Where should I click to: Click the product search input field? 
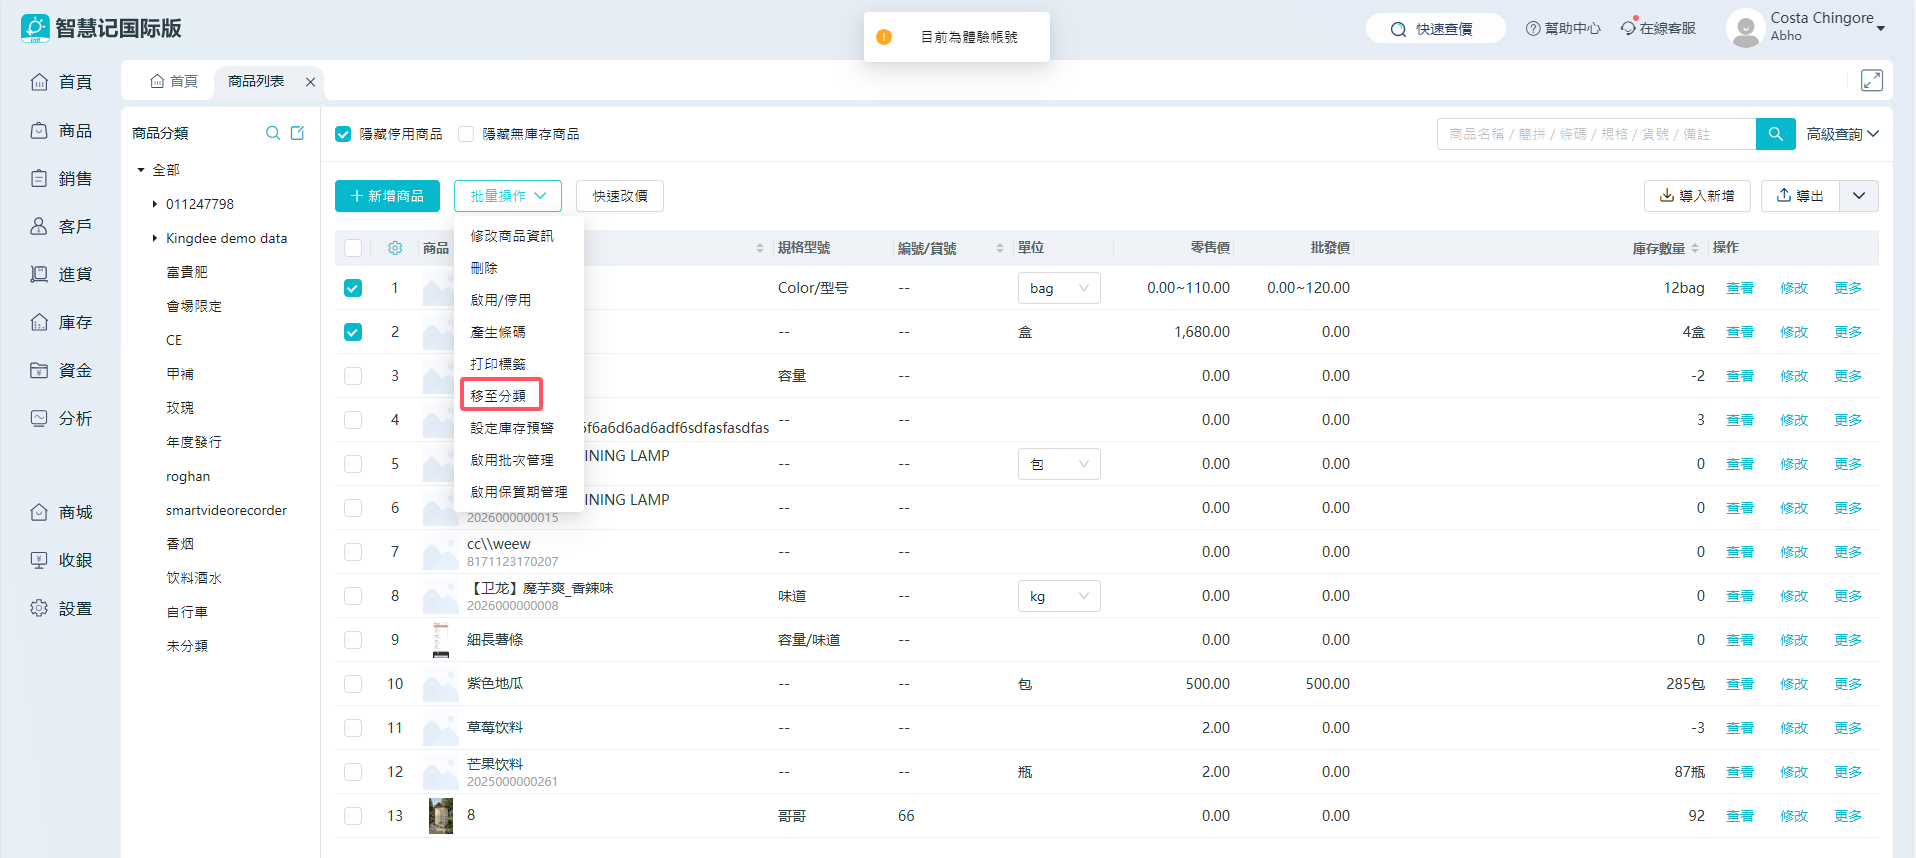tap(1595, 134)
